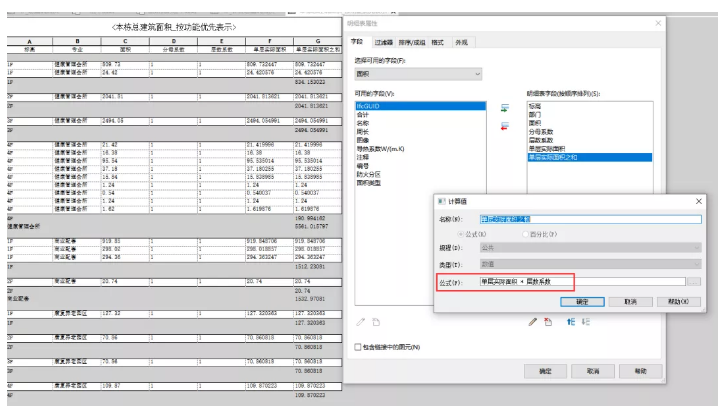Click the 公式(F) formula input field

[x=582, y=282]
